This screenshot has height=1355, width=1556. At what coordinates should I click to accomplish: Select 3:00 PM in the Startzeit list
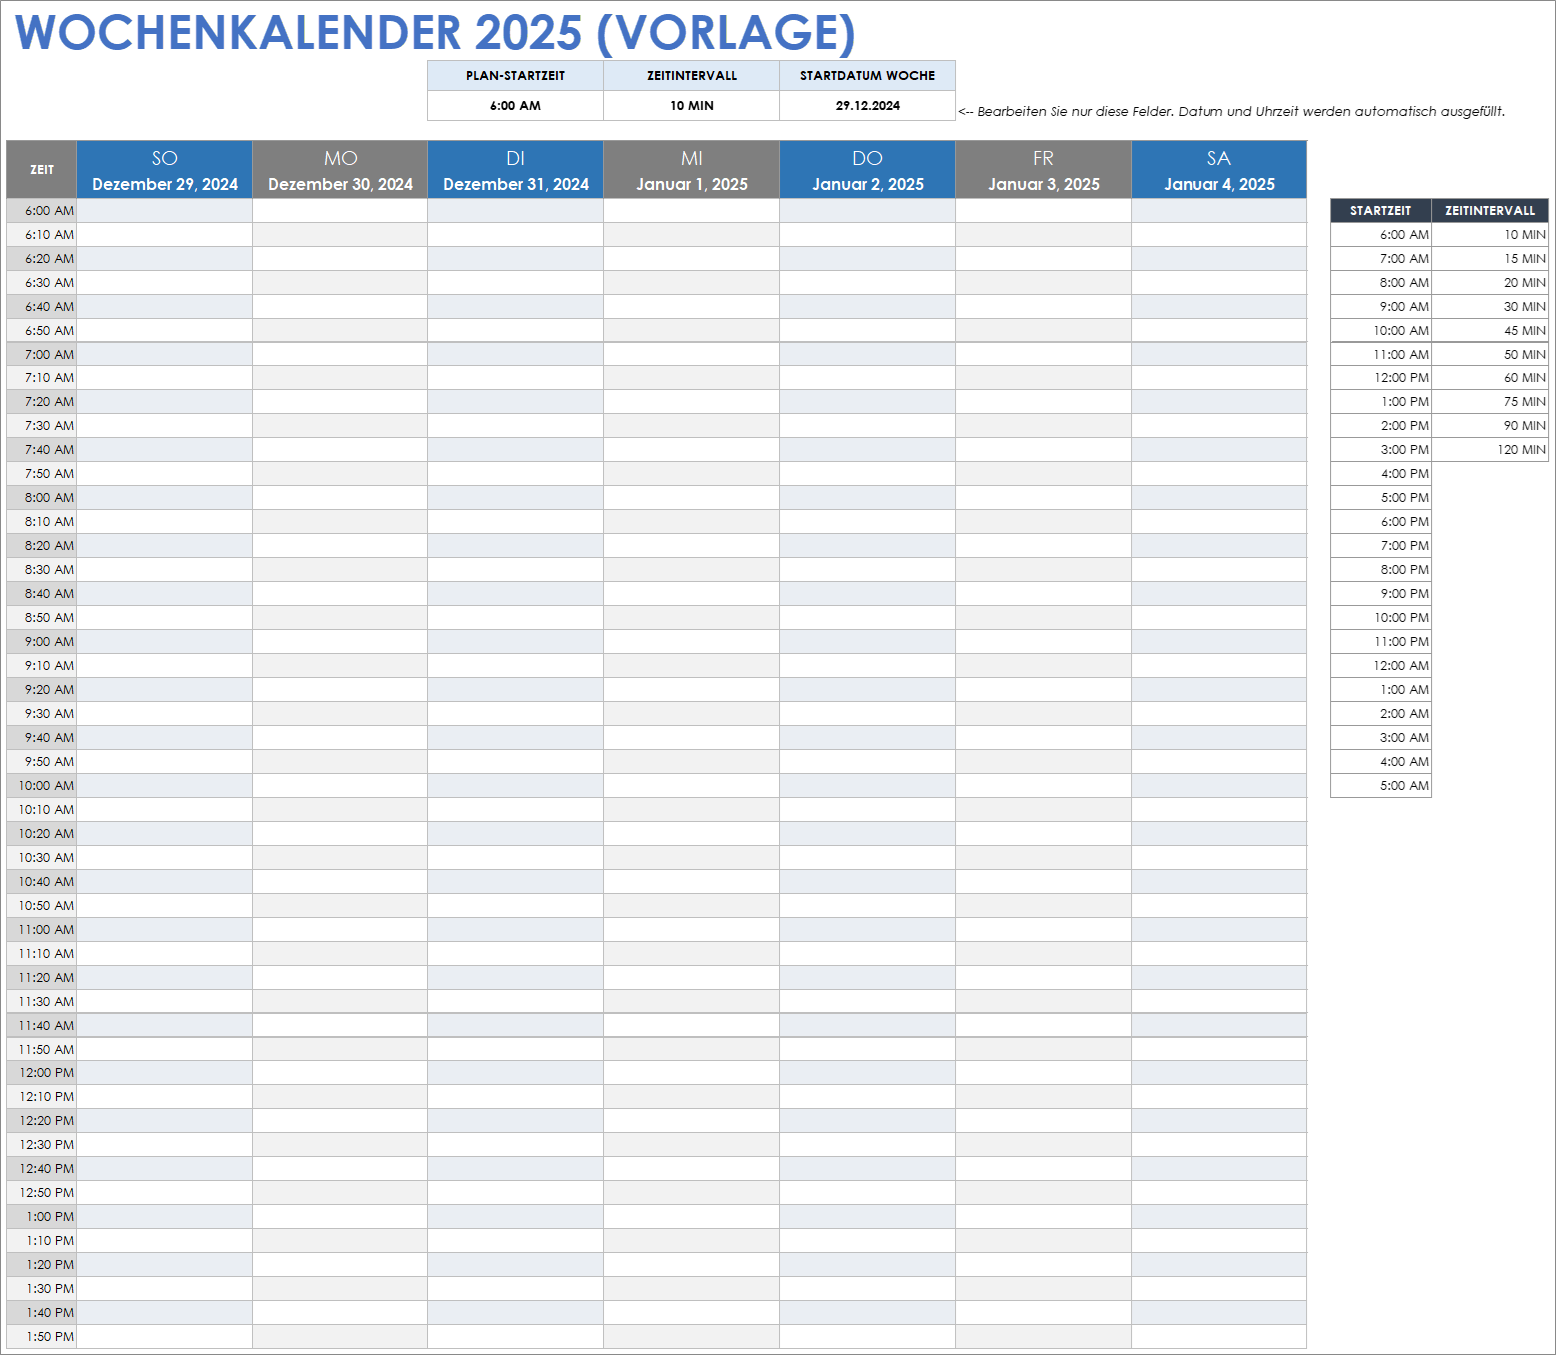1381,450
